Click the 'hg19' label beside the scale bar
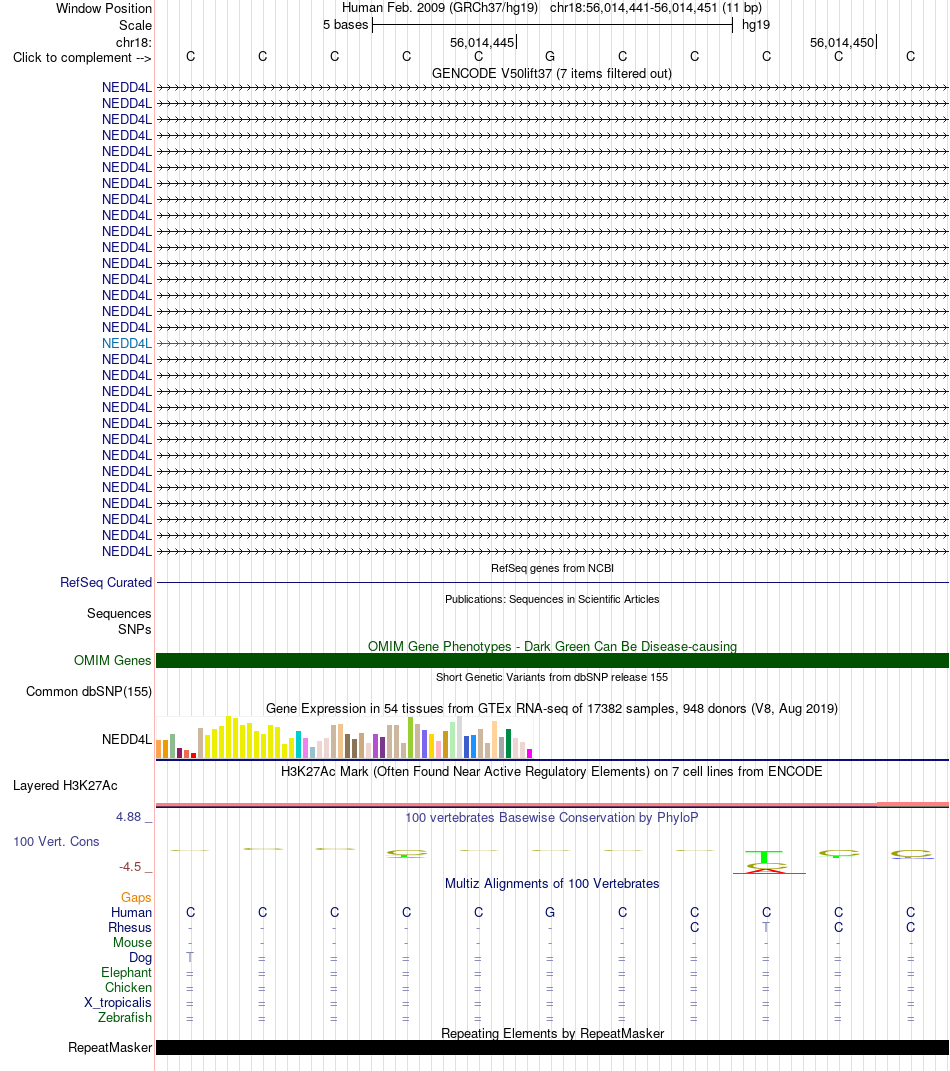 tap(756, 25)
